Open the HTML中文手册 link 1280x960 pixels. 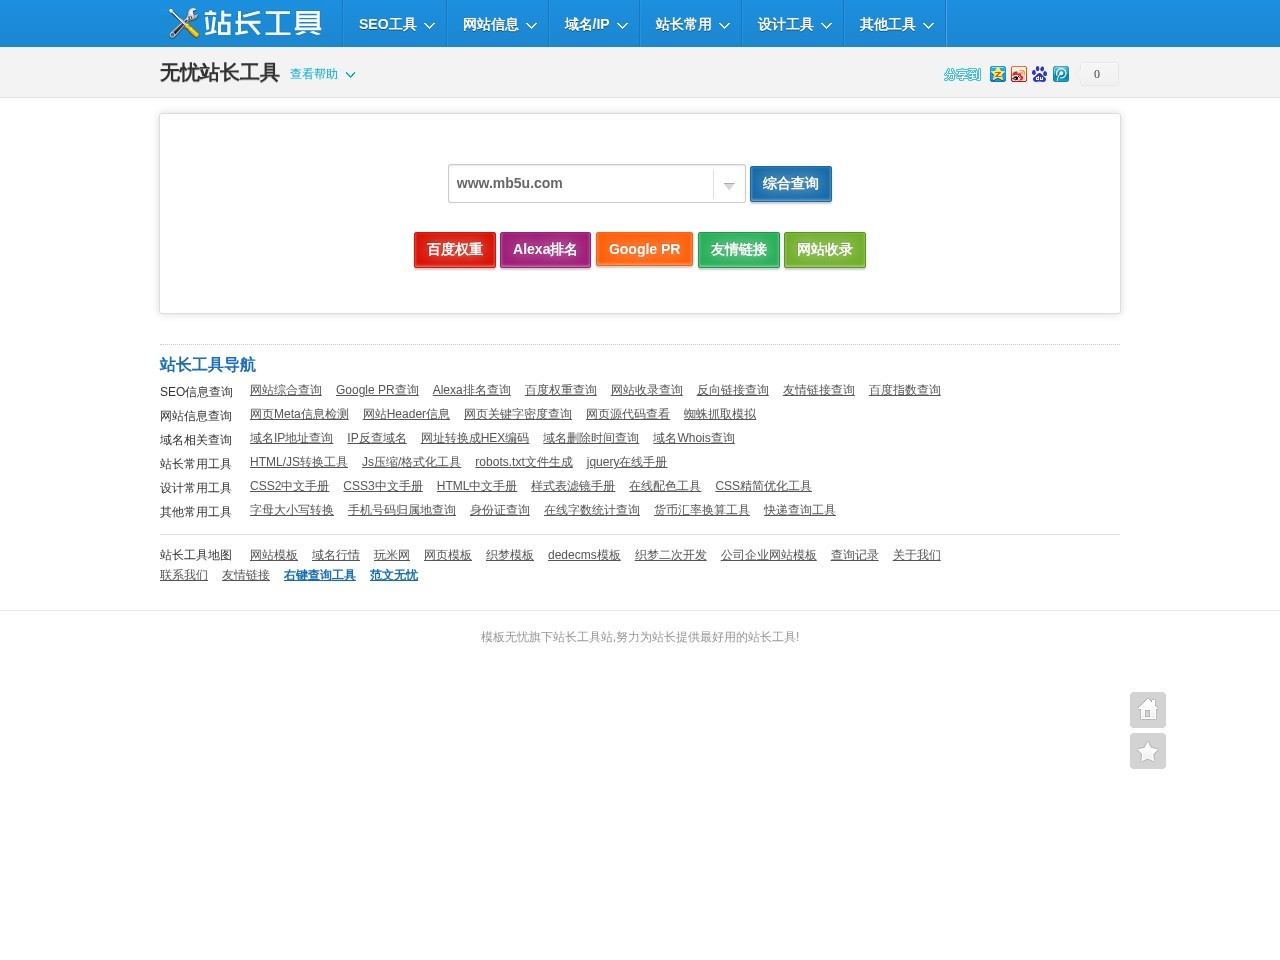(477, 486)
